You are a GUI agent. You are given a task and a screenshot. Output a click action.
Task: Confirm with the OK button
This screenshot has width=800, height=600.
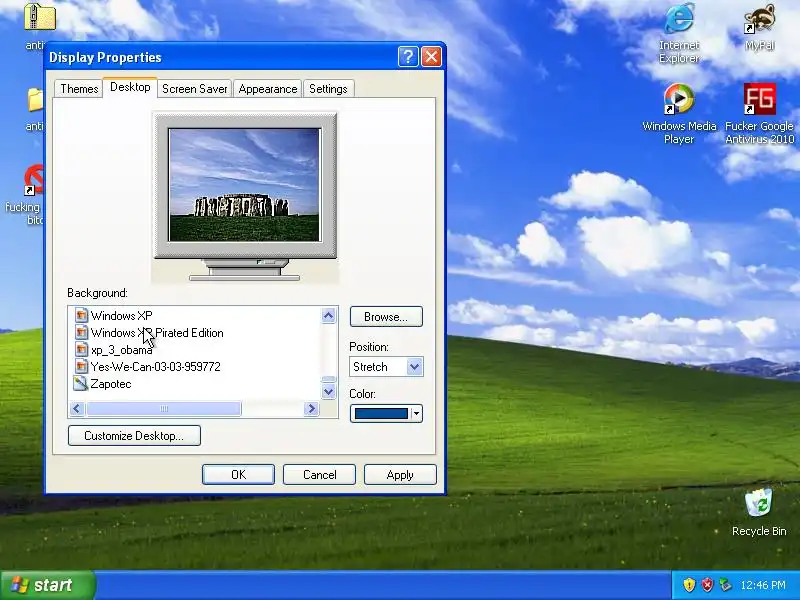point(238,474)
